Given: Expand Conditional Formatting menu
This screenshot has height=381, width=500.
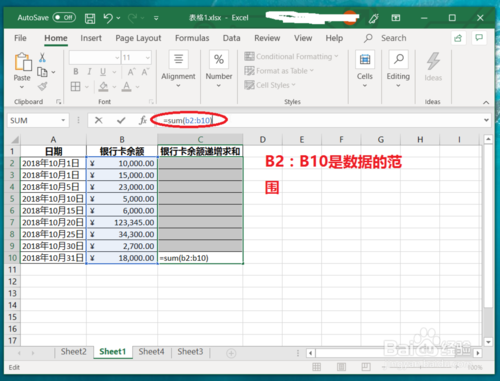Looking at the screenshot, I should pyautogui.click(x=291, y=57).
